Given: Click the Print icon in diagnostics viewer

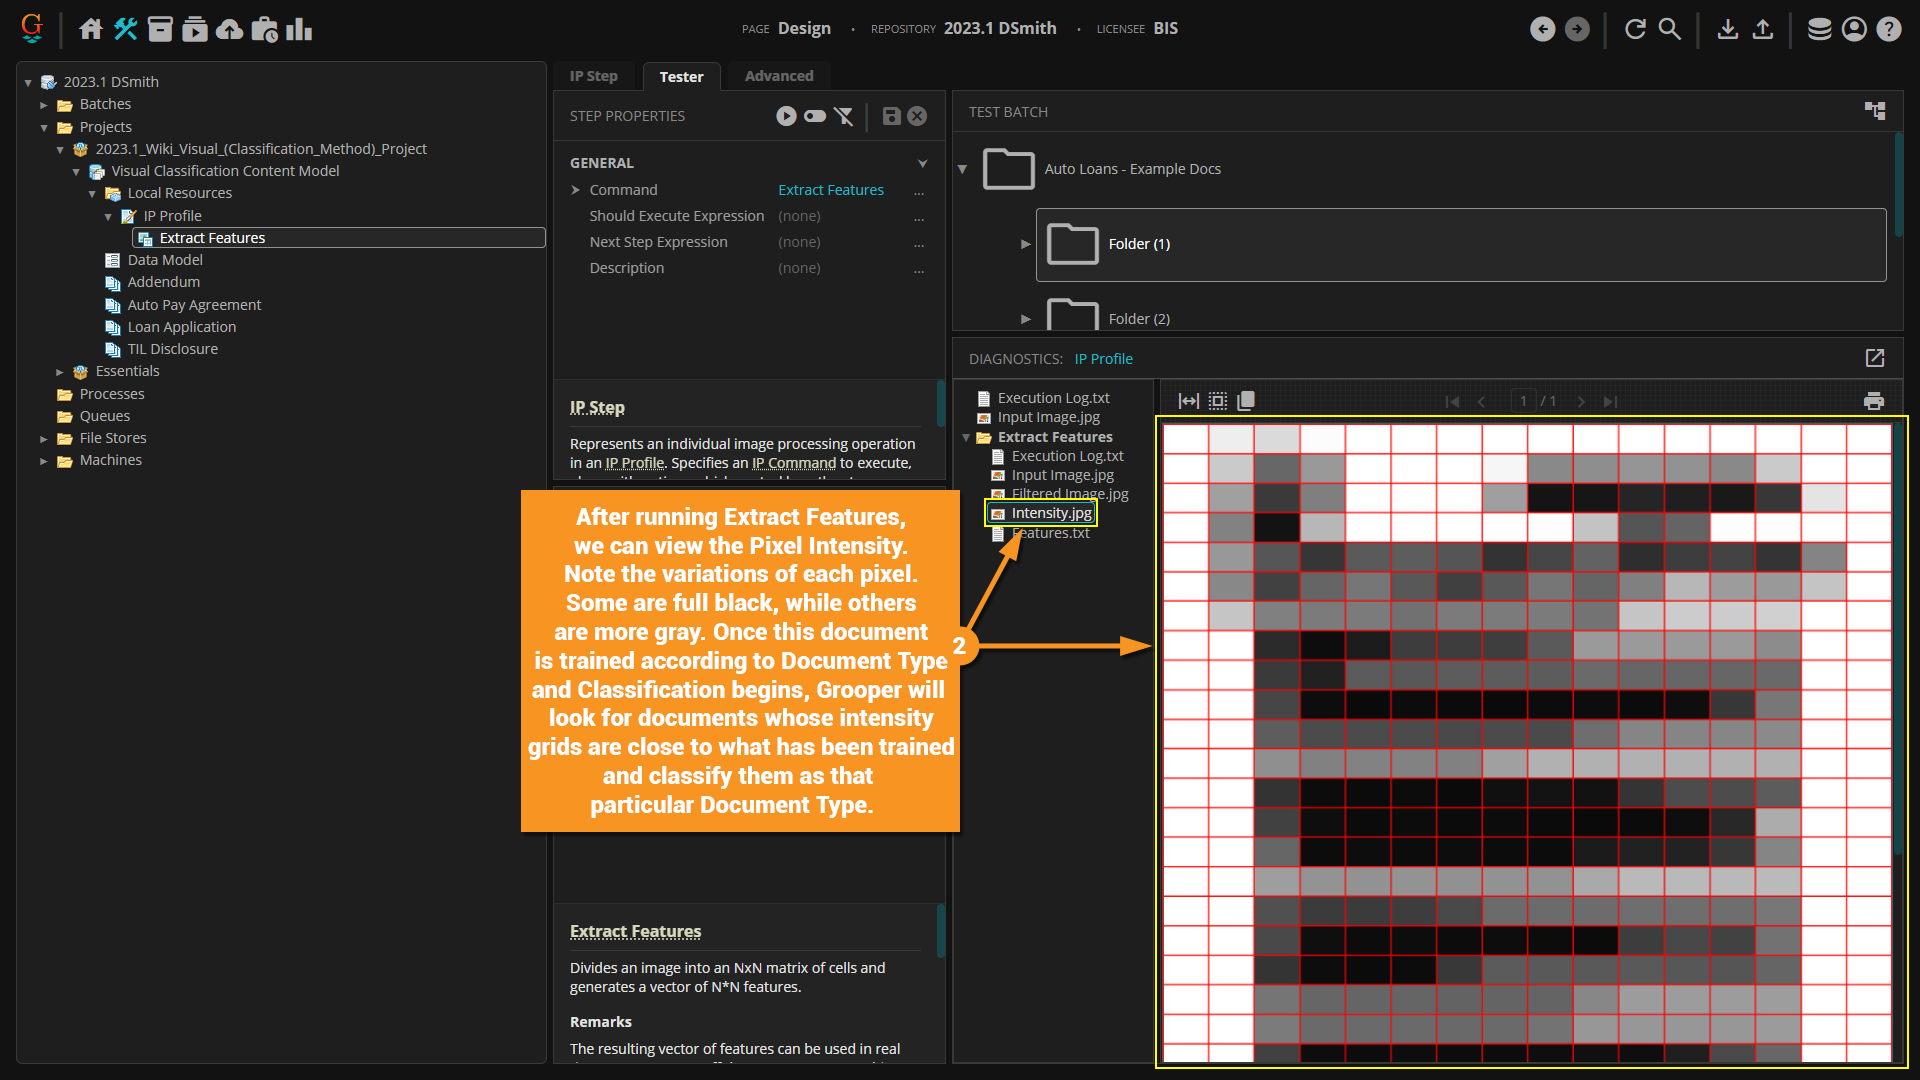Looking at the screenshot, I should [1874, 401].
